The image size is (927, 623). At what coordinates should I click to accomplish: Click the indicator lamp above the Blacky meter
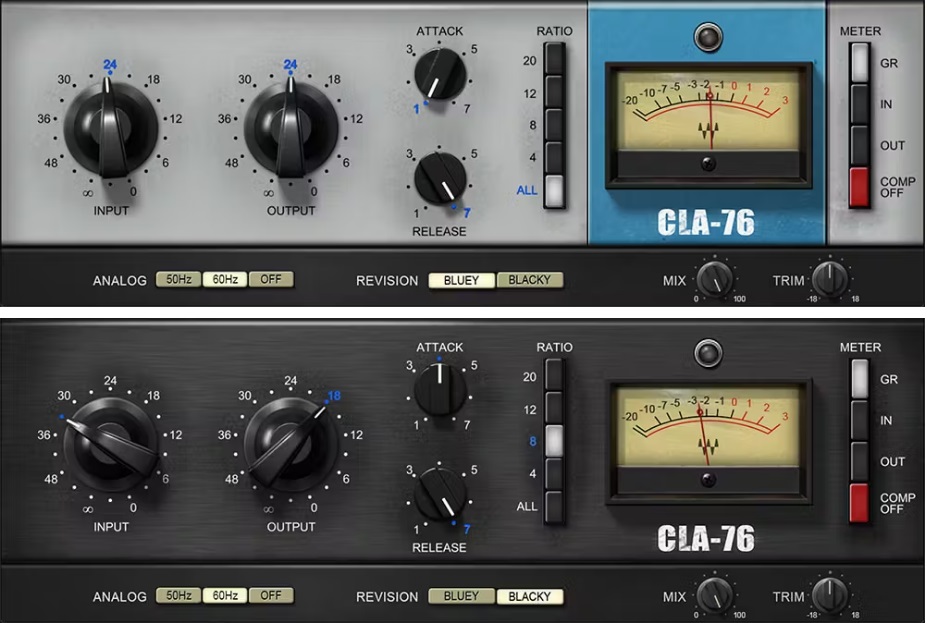[709, 352]
